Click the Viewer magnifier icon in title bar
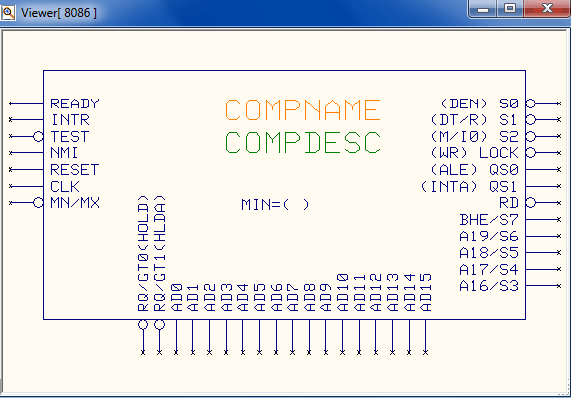The width and height of the screenshot is (571, 398). 8,12
